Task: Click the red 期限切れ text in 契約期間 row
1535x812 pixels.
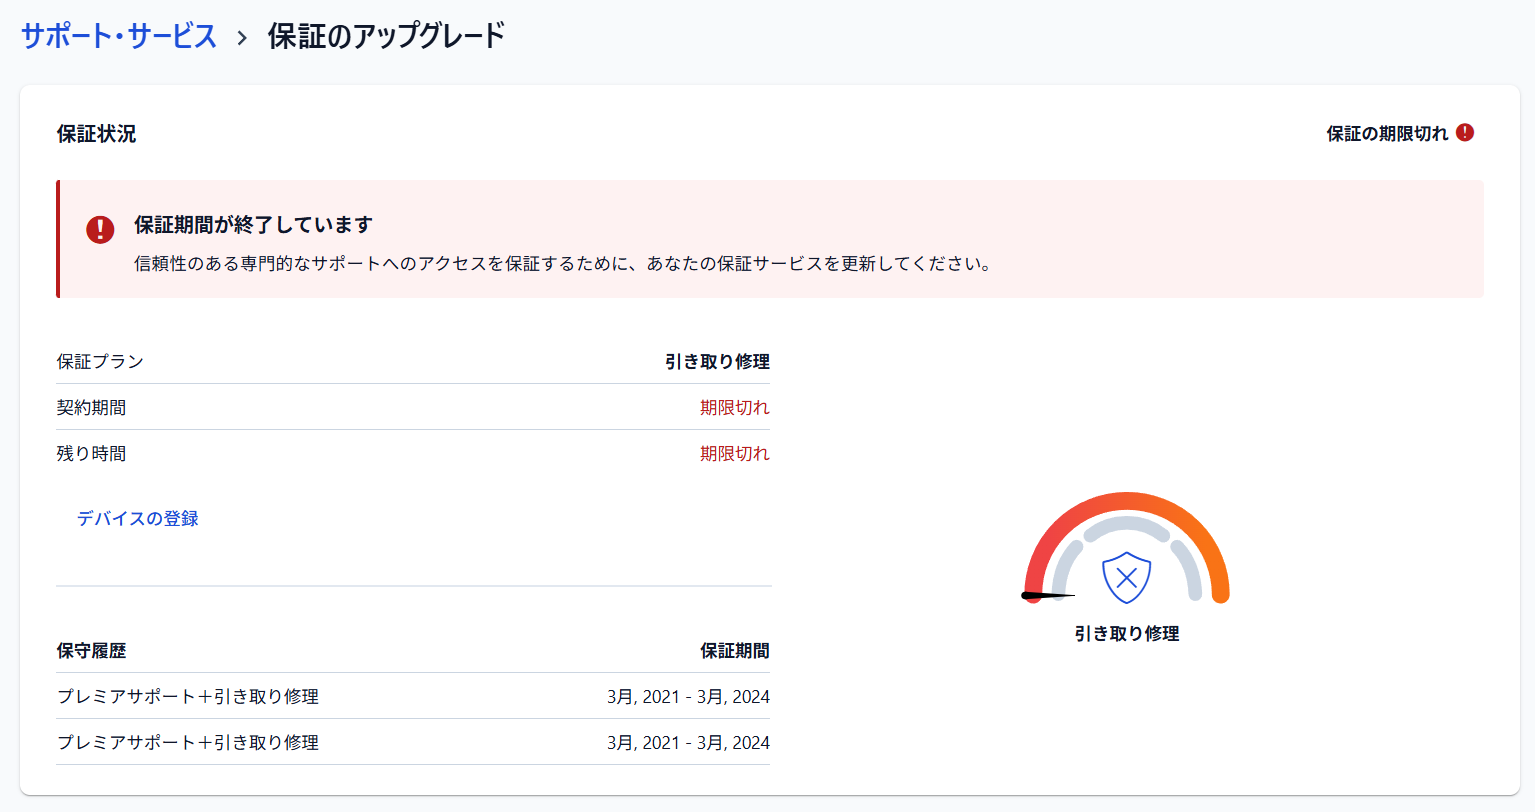Action: coord(734,407)
